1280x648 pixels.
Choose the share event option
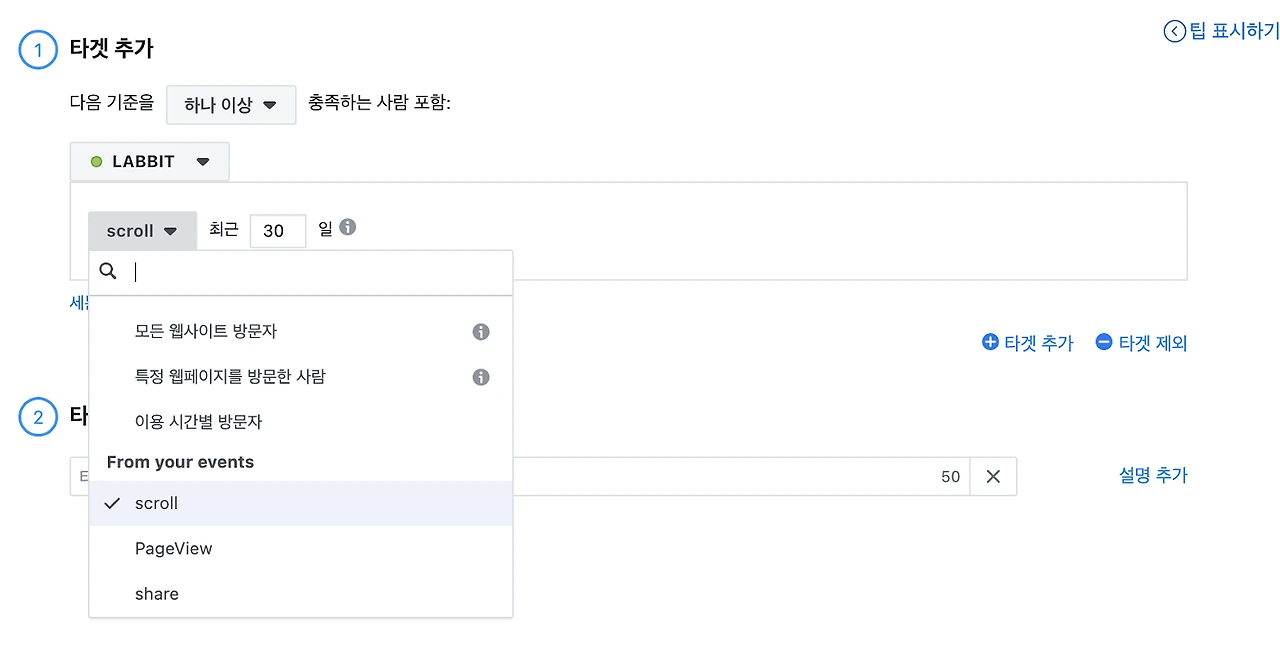157,594
